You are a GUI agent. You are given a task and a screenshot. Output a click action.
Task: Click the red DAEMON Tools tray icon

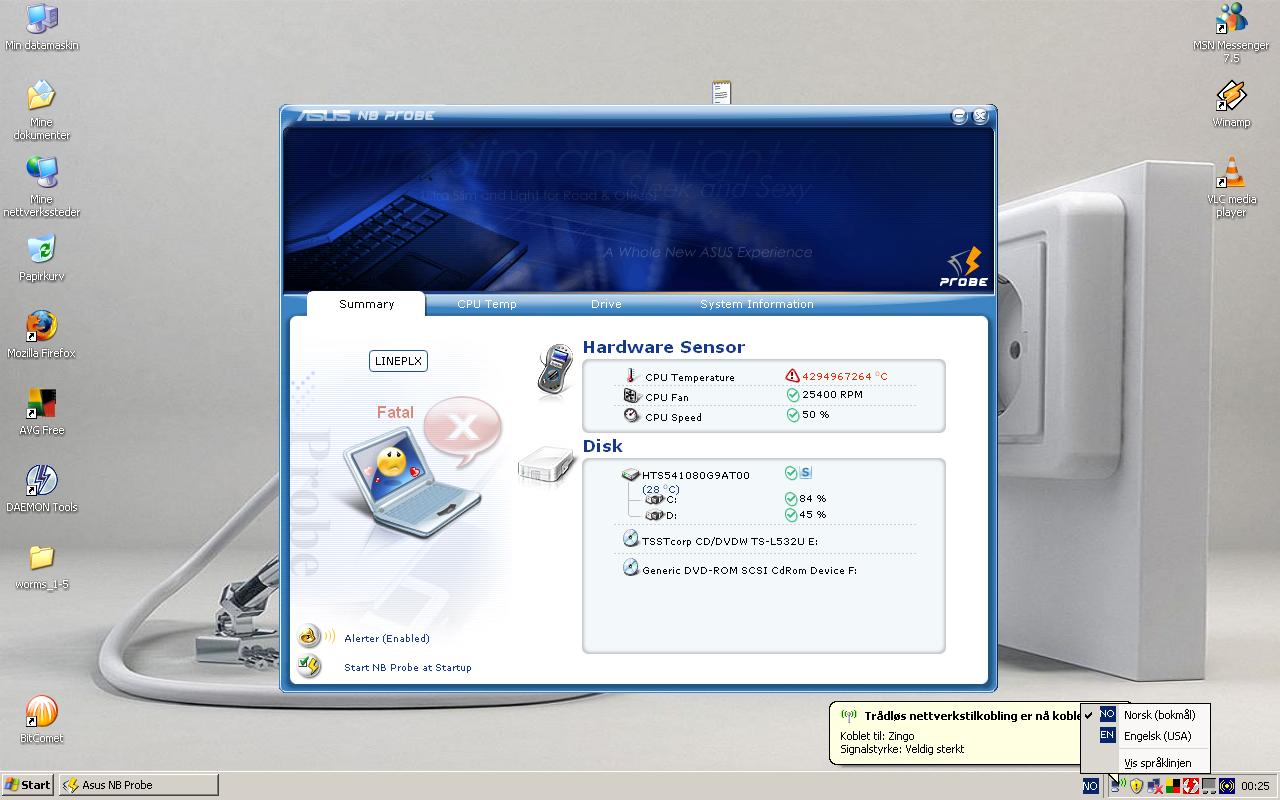[x=1191, y=786]
